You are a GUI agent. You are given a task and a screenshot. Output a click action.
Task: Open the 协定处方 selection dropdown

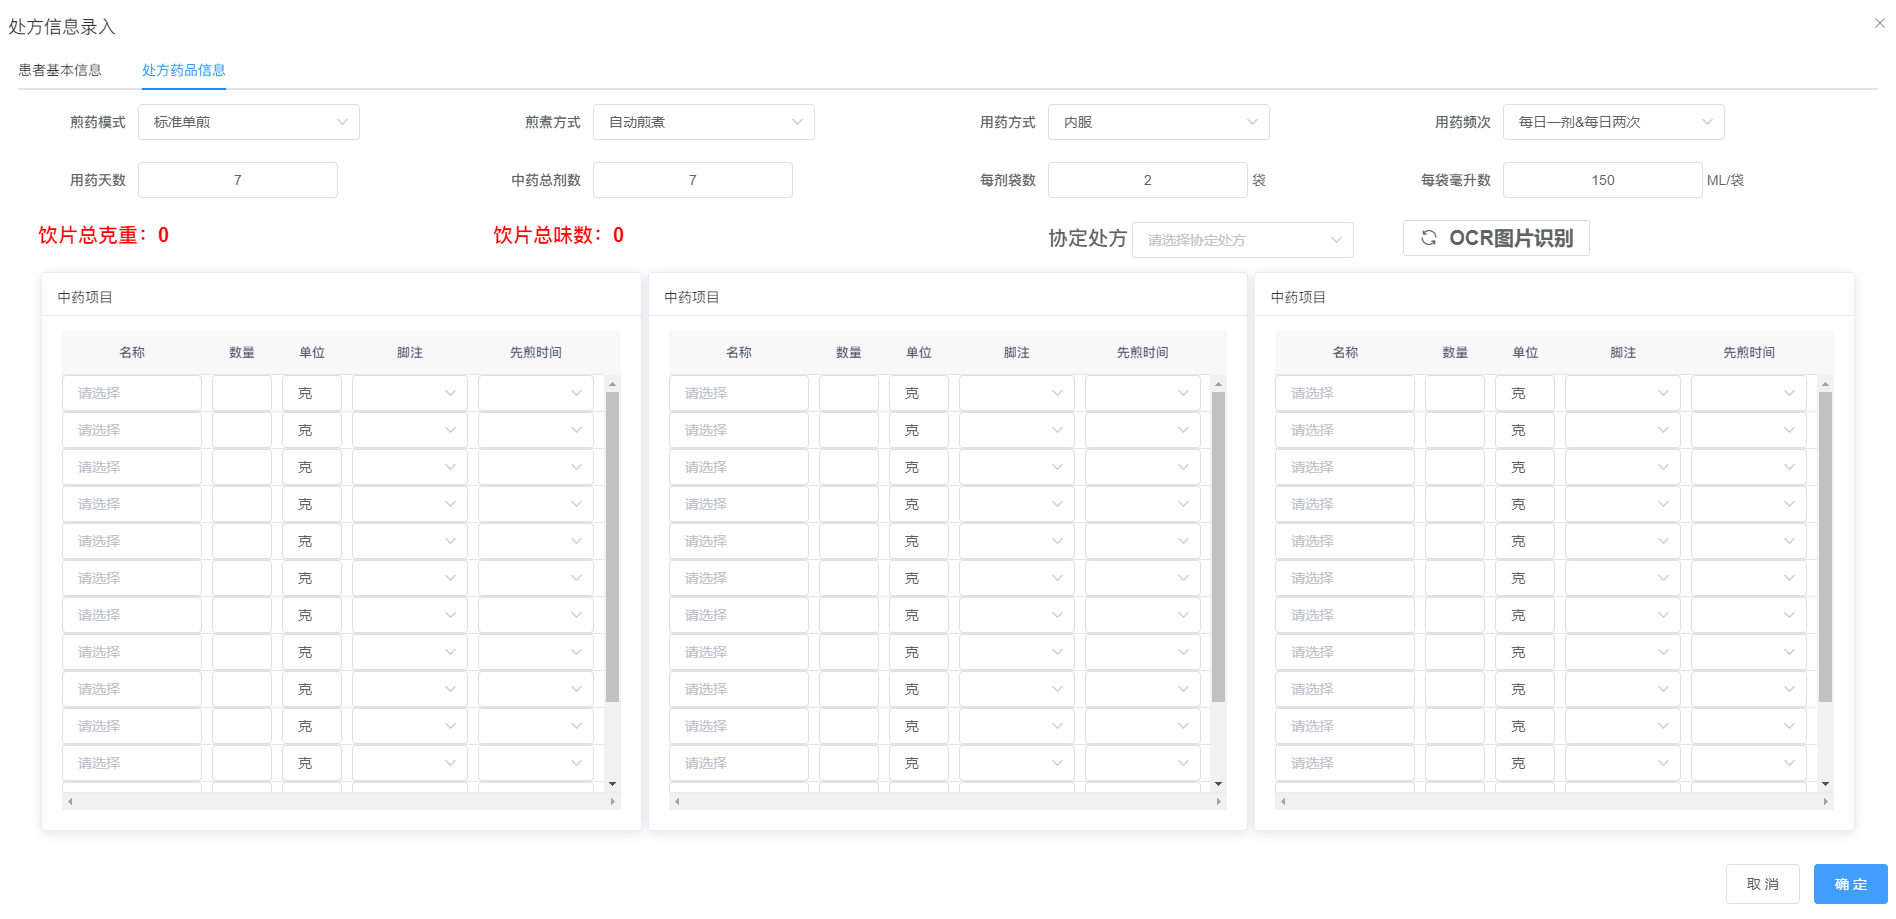[x=1243, y=240]
